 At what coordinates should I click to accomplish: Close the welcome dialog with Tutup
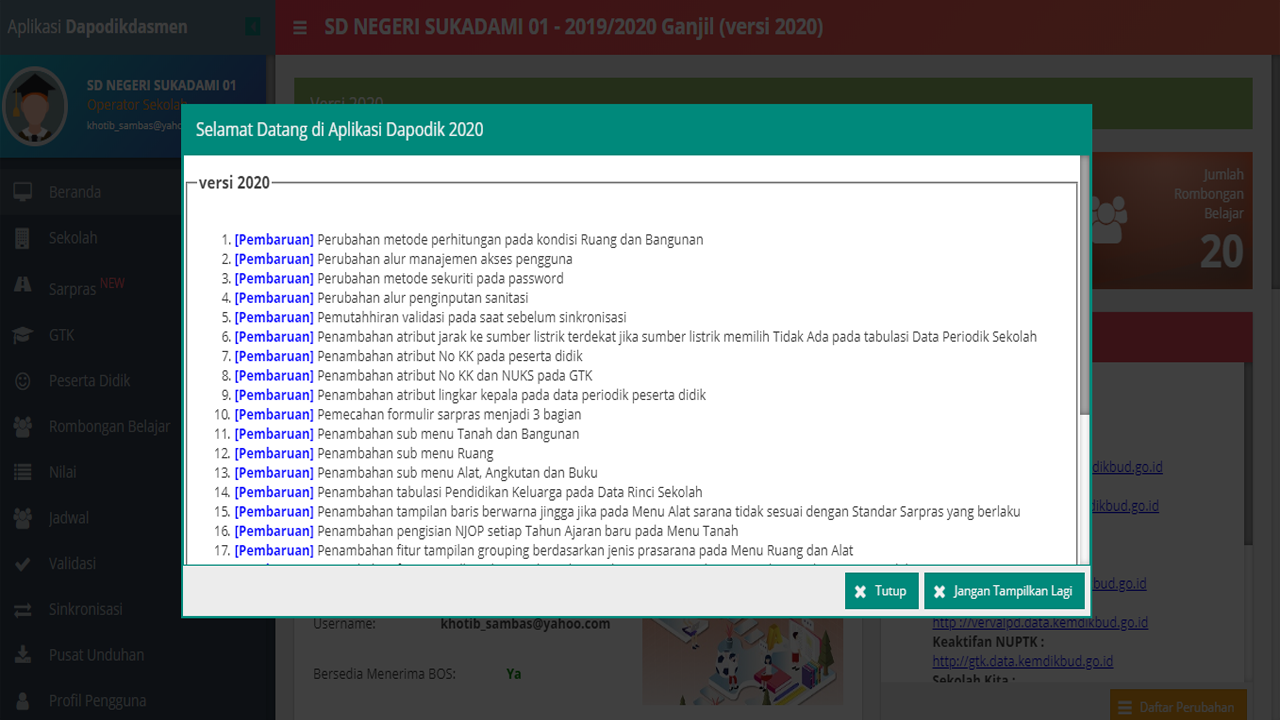pos(881,591)
